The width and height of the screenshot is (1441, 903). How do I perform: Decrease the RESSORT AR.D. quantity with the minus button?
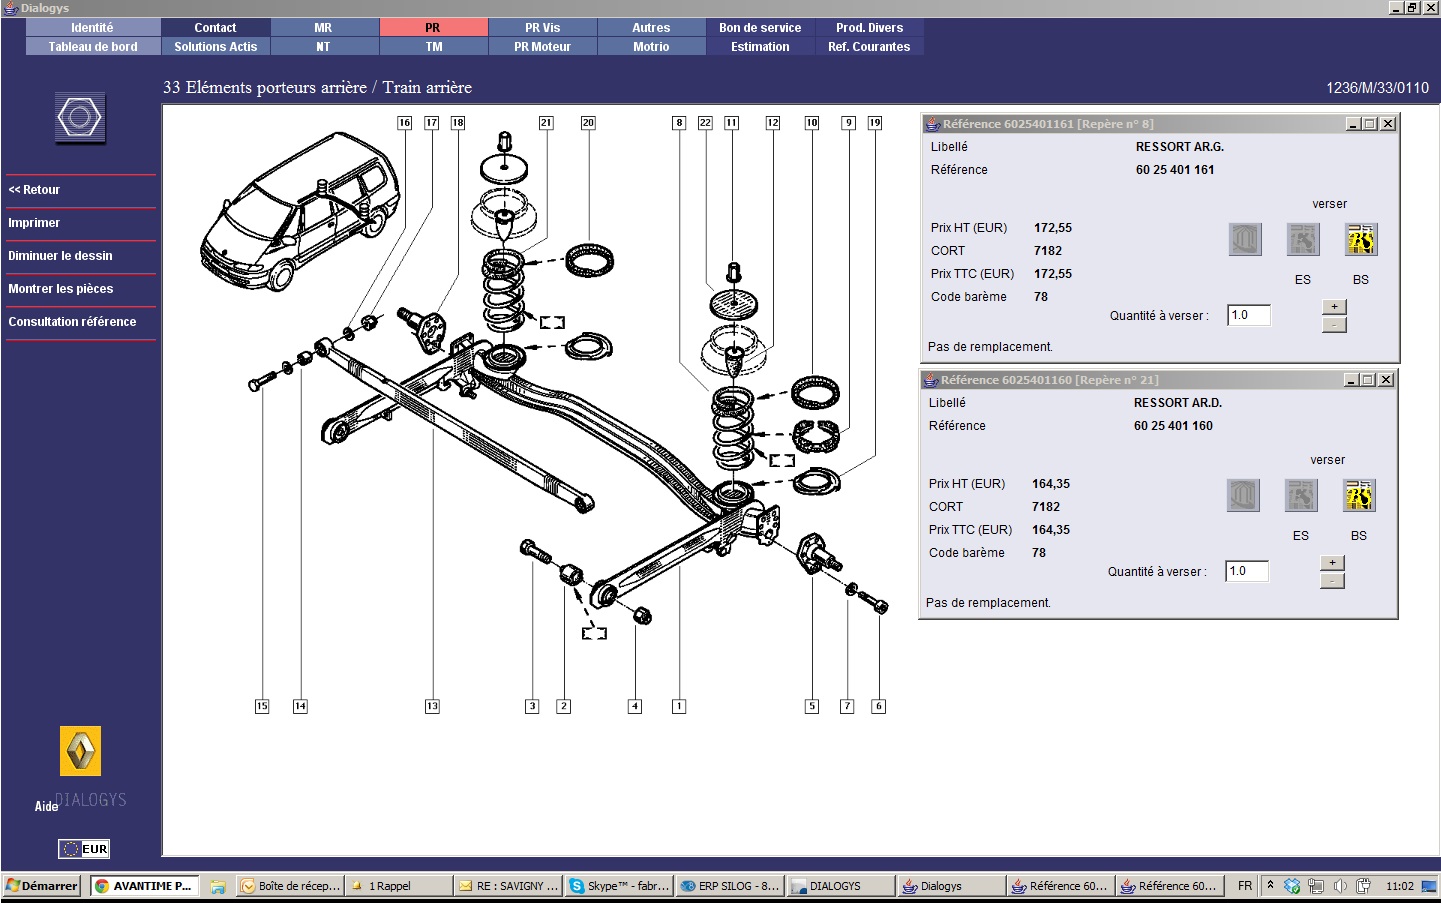[1332, 581]
